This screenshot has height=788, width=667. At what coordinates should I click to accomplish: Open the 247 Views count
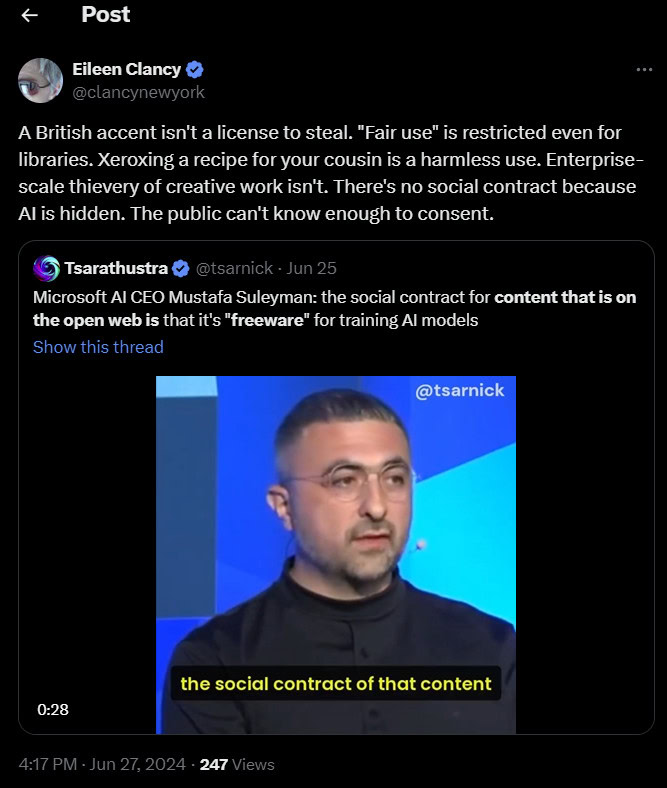click(237, 764)
